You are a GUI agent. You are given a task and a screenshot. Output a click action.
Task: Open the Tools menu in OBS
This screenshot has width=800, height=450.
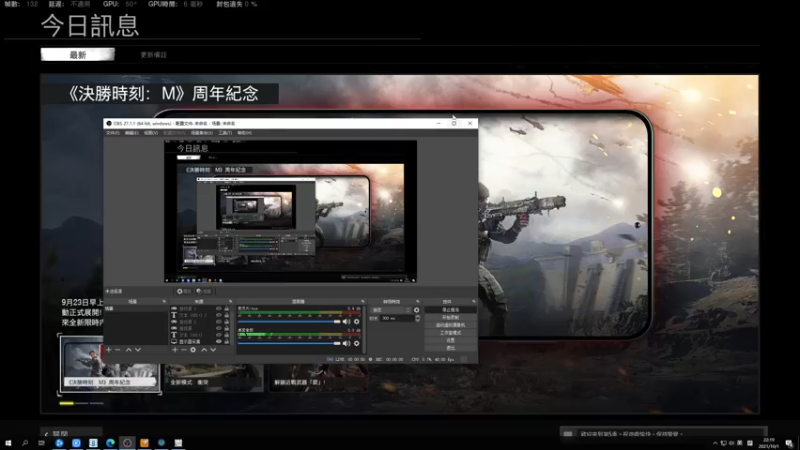pyautogui.click(x=225, y=133)
